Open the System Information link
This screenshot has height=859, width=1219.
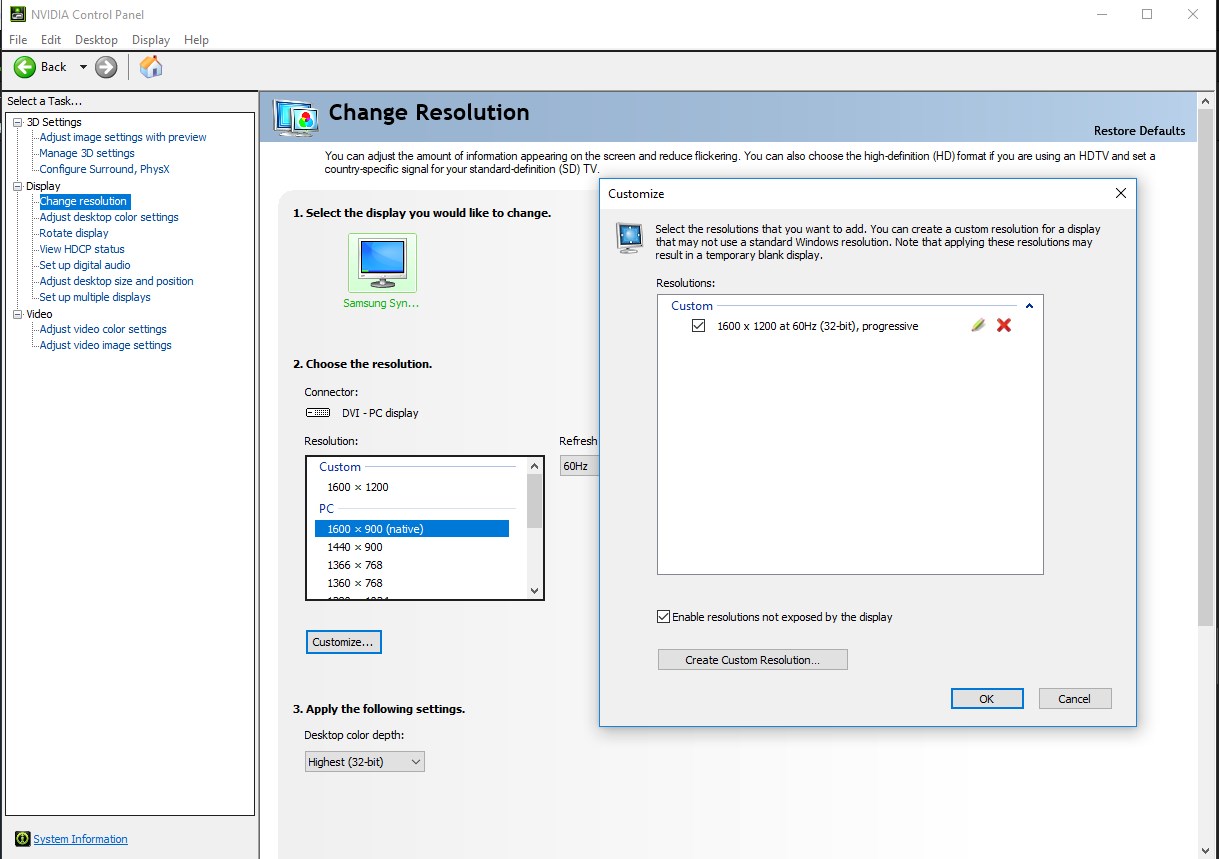click(x=81, y=839)
